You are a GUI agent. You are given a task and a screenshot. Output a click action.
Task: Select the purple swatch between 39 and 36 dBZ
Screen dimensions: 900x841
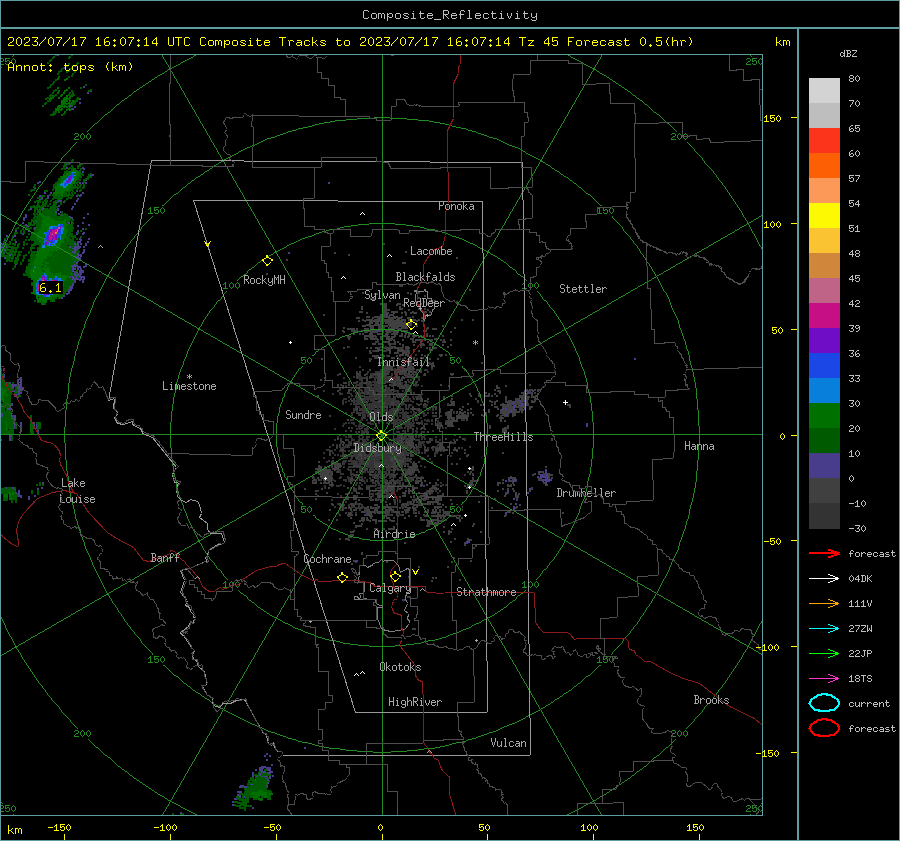click(824, 341)
